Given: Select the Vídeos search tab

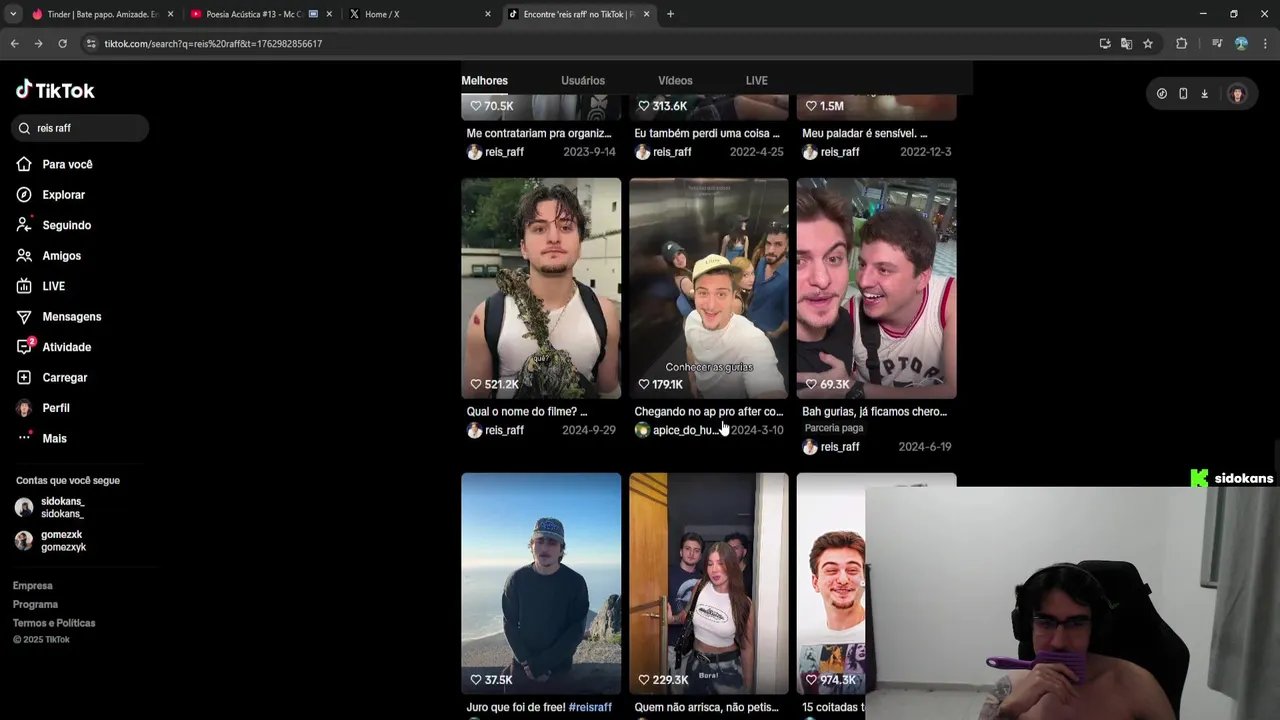Looking at the screenshot, I should point(675,81).
